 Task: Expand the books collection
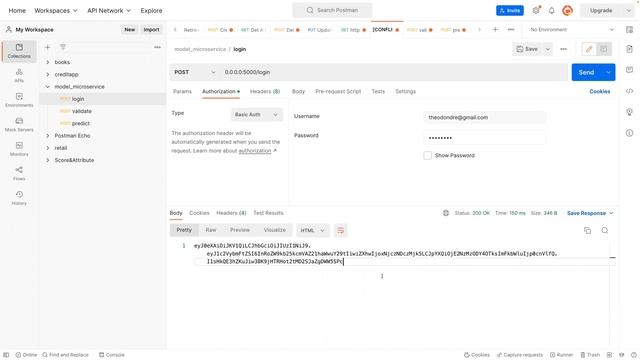click(48, 62)
